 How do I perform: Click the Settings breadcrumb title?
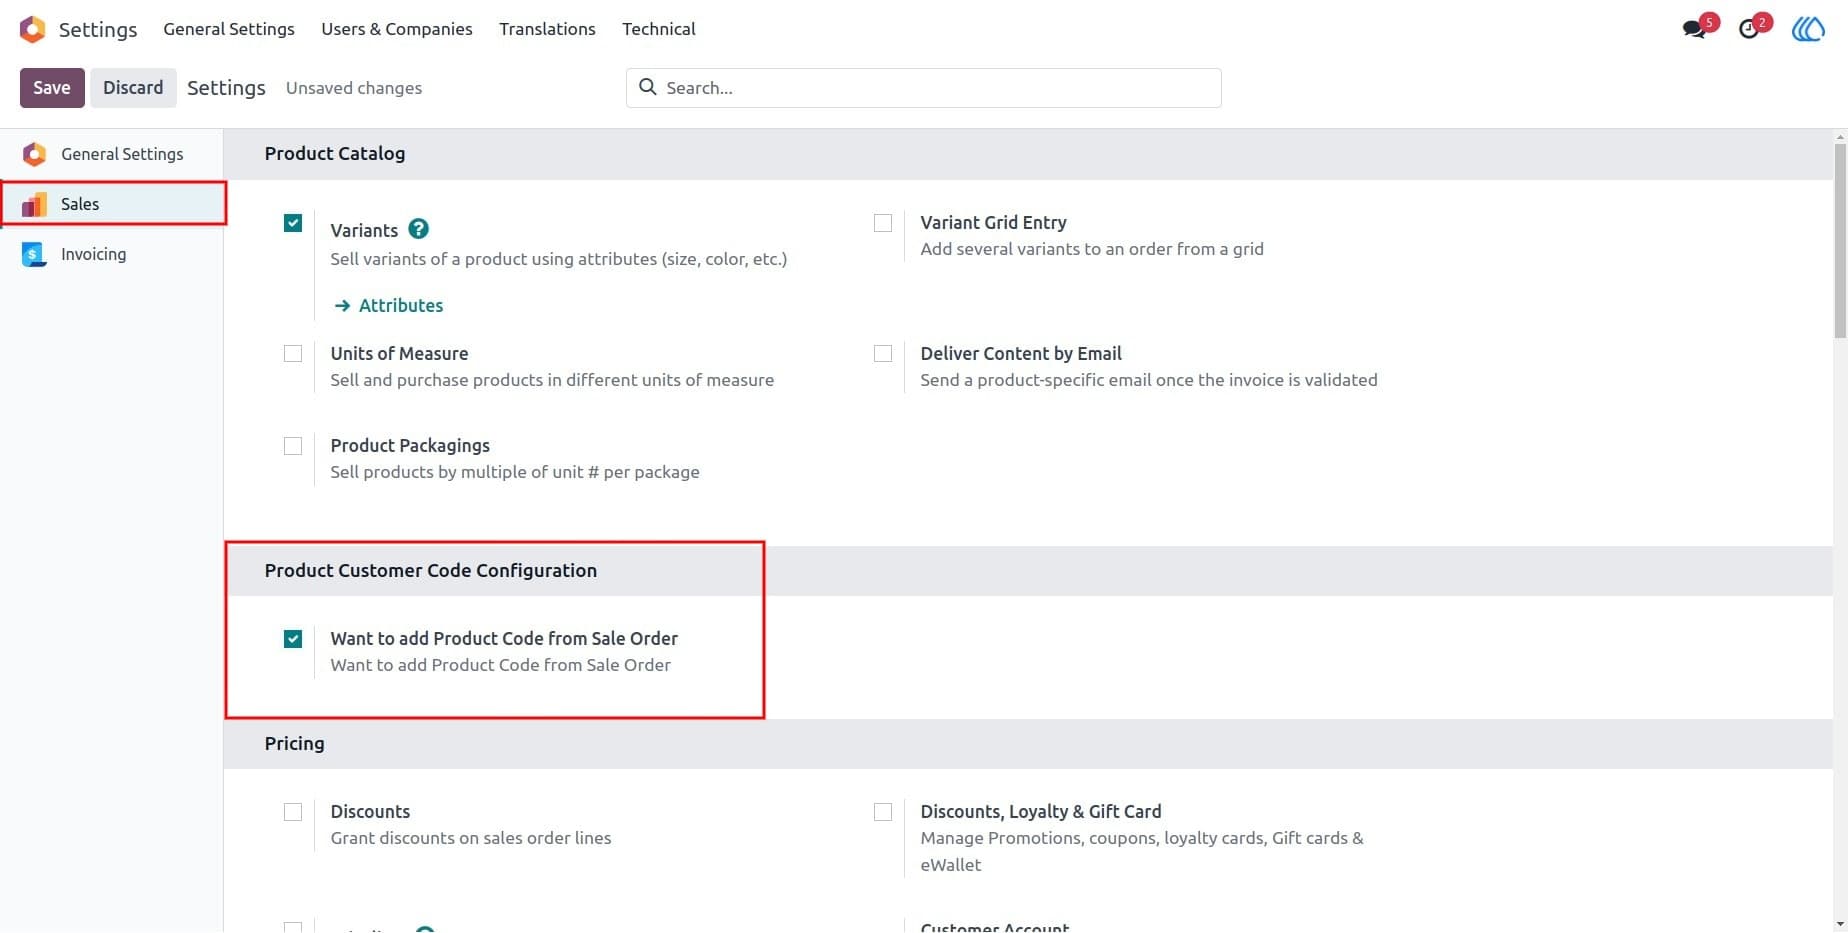[x=226, y=88]
